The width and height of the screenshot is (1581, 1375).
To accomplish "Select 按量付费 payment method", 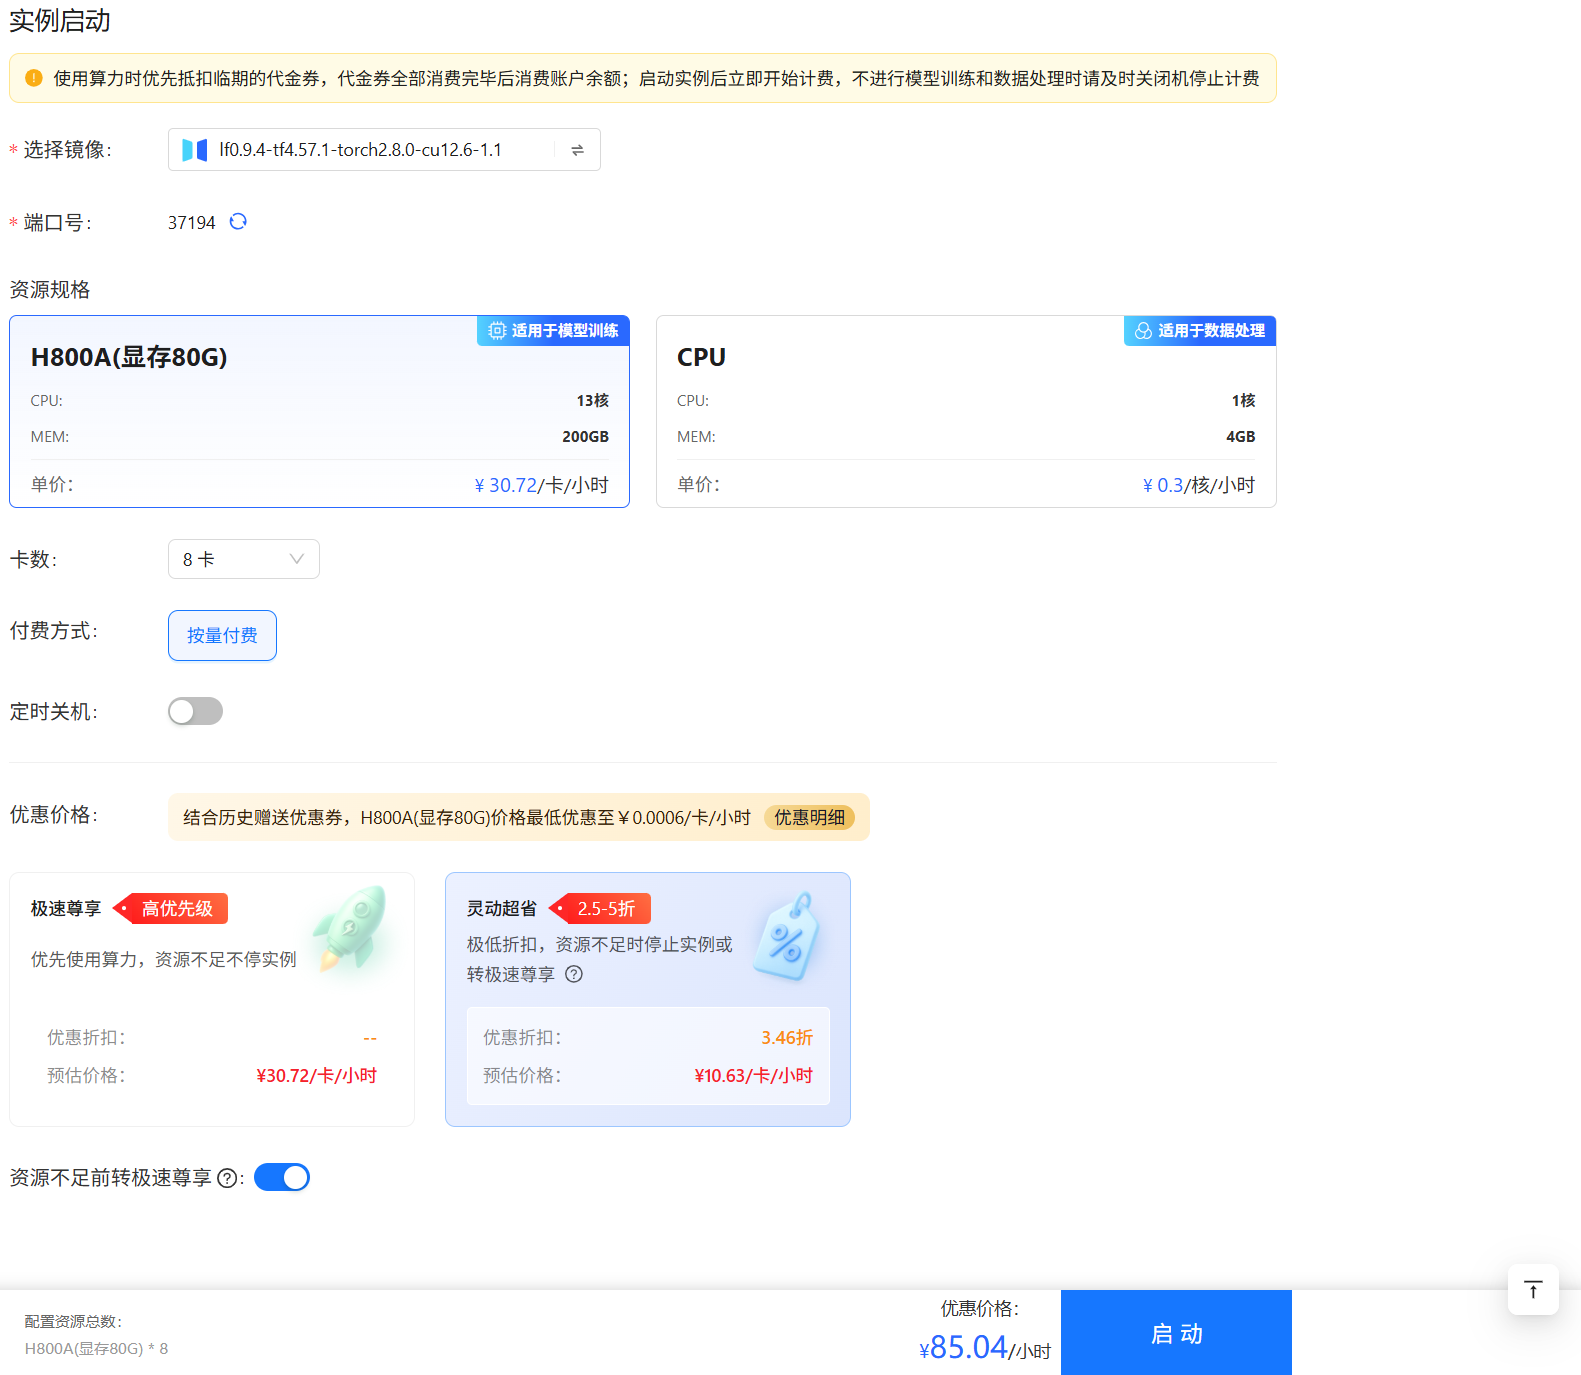I will click(222, 635).
